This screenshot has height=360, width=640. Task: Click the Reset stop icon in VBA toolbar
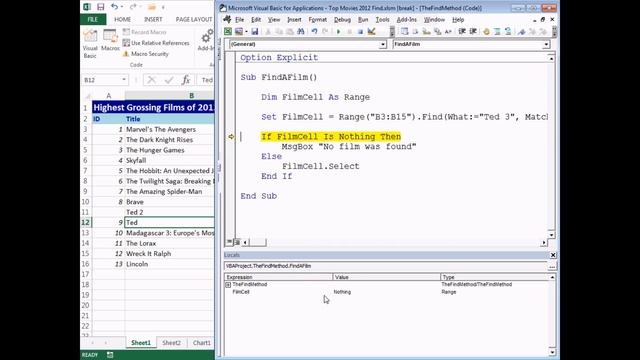click(360, 31)
